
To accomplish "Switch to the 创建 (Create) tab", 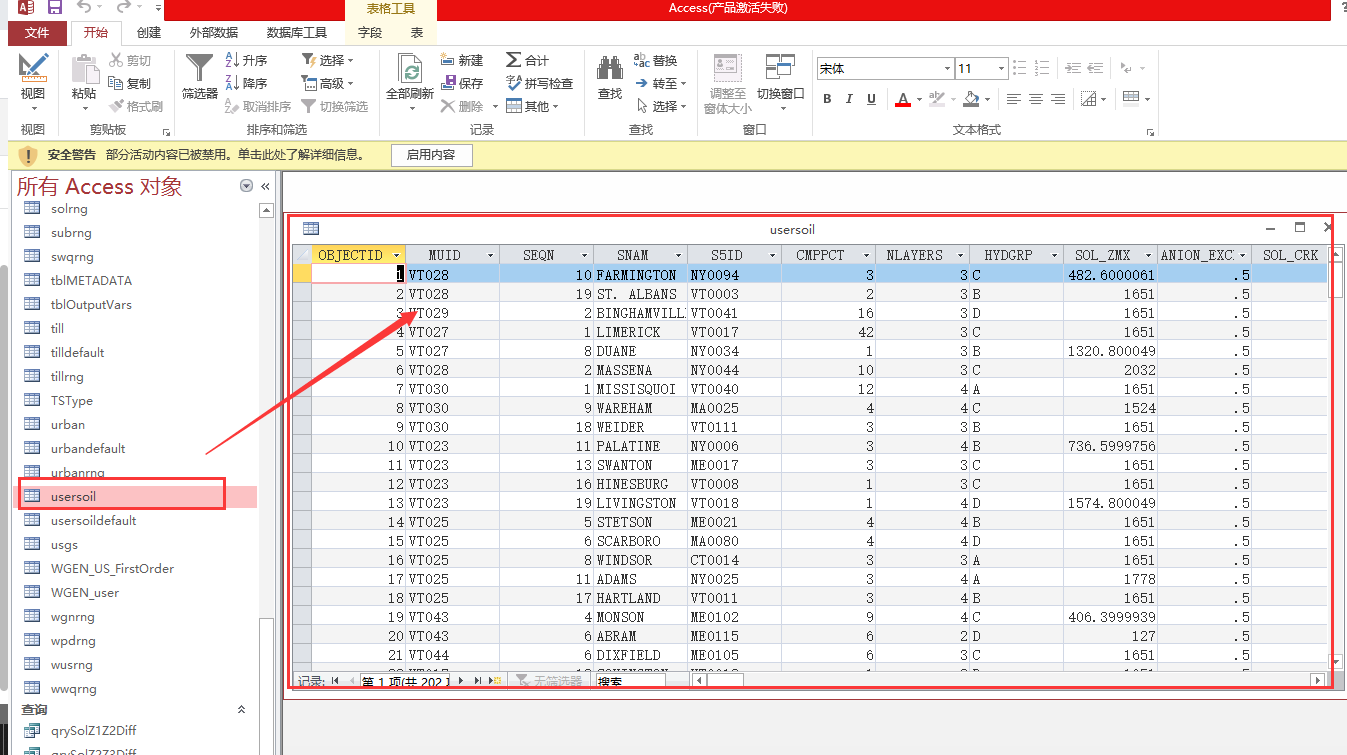I will pos(149,32).
